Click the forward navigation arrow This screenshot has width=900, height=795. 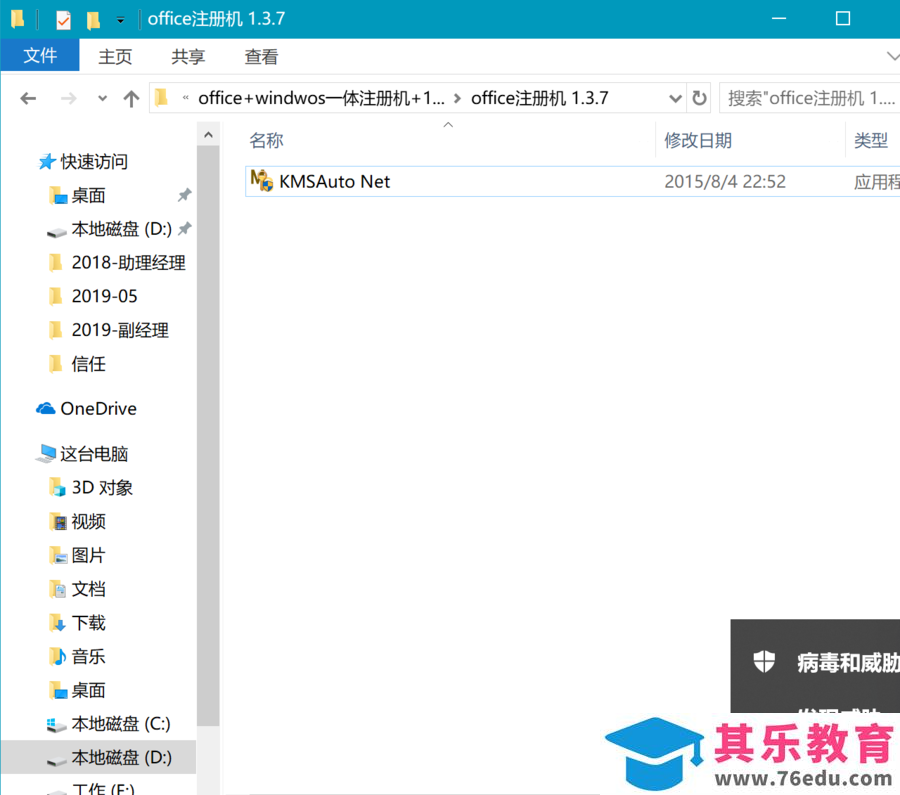pos(68,99)
